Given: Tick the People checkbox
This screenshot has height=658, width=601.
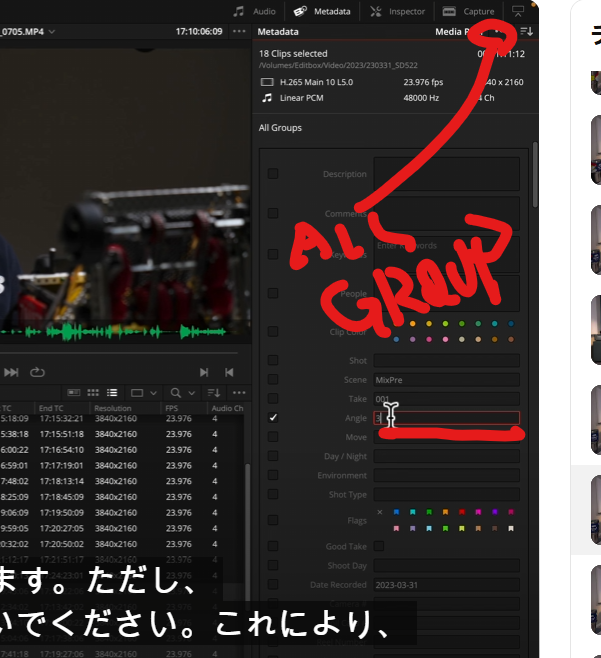Looking at the screenshot, I should pos(273,293).
